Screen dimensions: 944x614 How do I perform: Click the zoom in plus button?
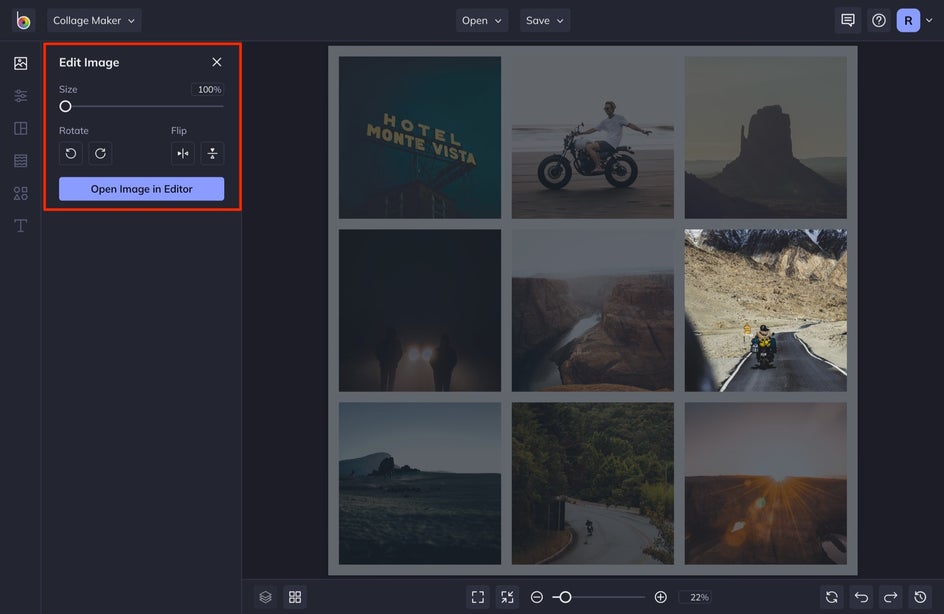pos(660,597)
